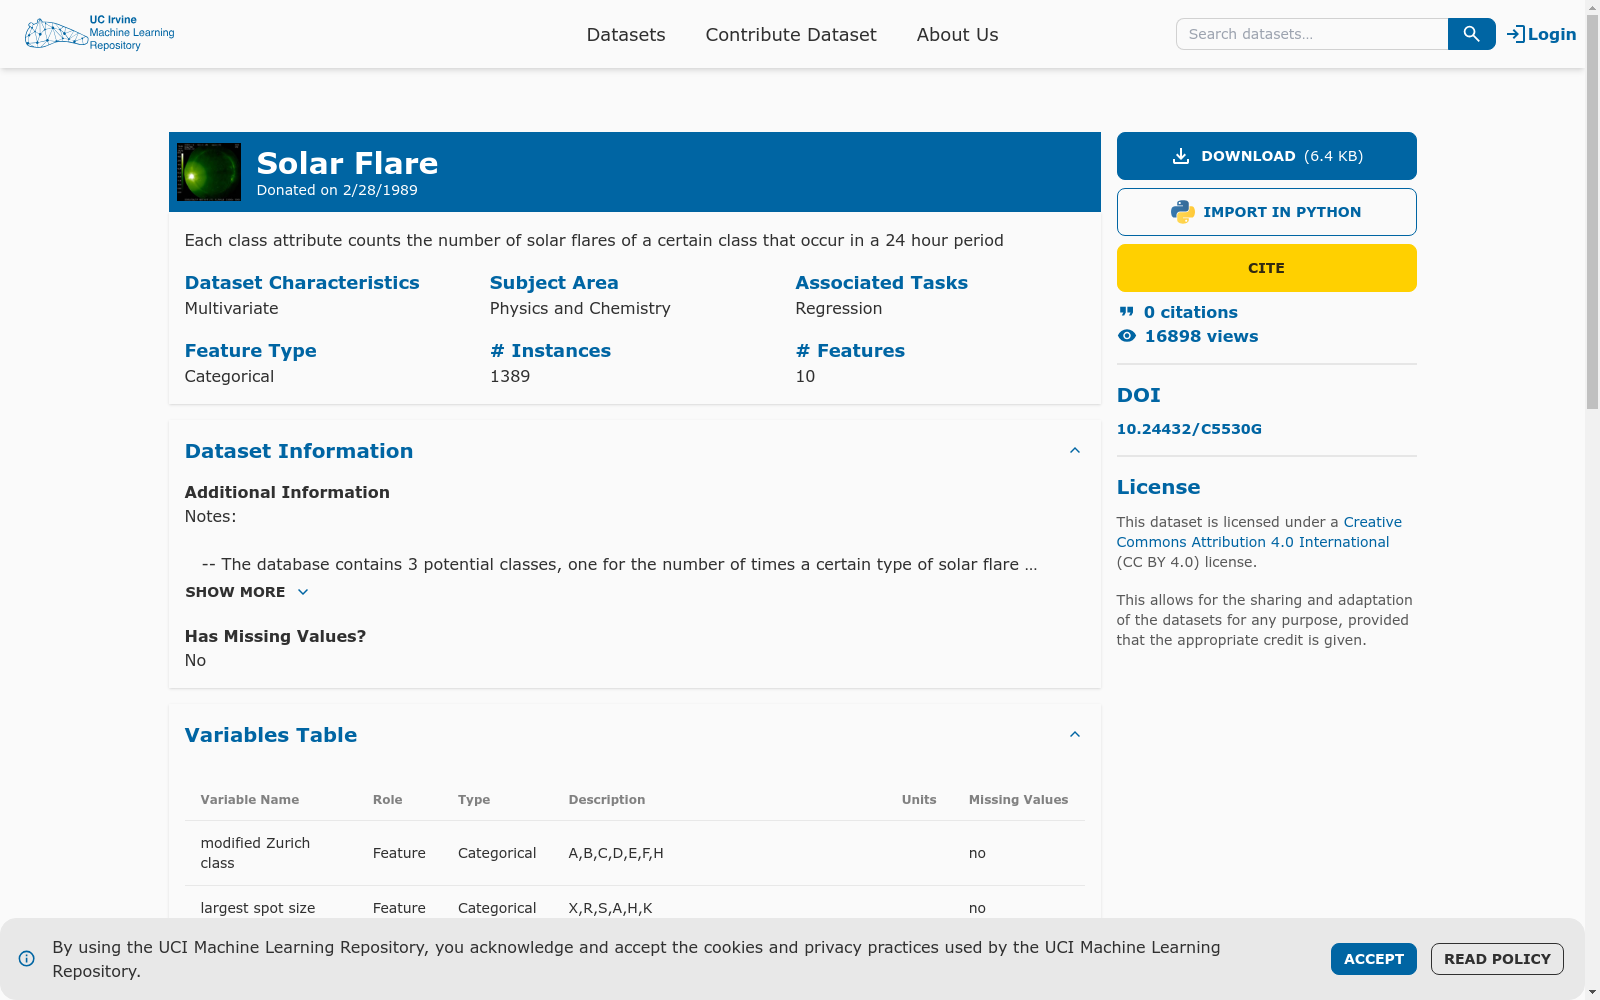Screen dimensions: 1600x1000
Task: Go to Contribute Dataset page
Action: pos(791,34)
